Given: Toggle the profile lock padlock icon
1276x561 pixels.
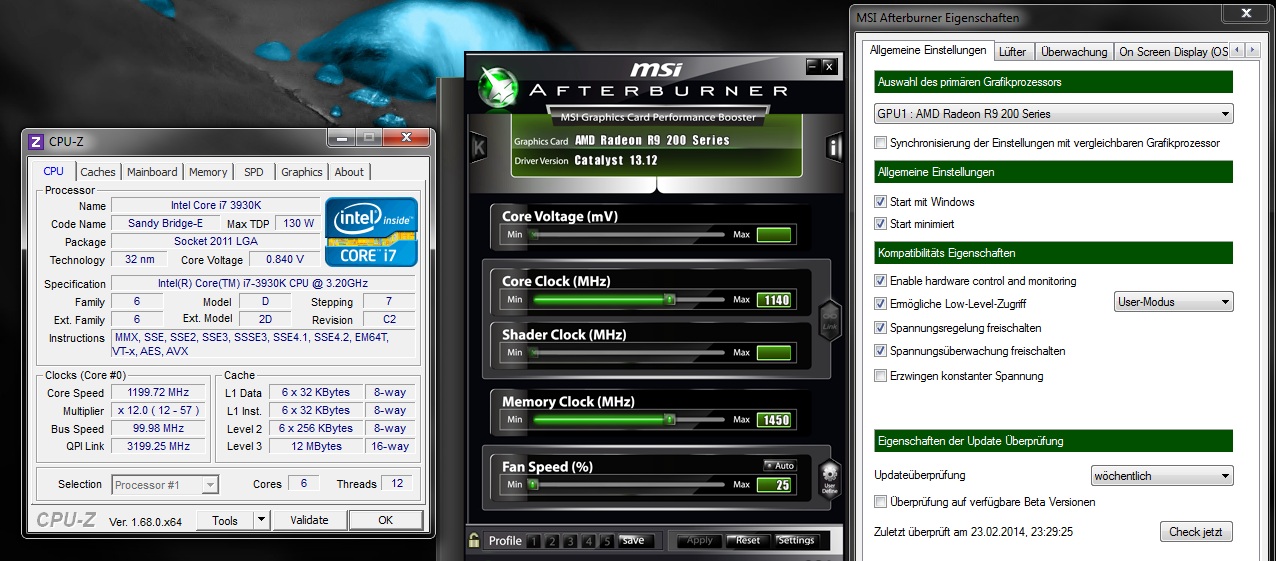Looking at the screenshot, I should (x=474, y=541).
